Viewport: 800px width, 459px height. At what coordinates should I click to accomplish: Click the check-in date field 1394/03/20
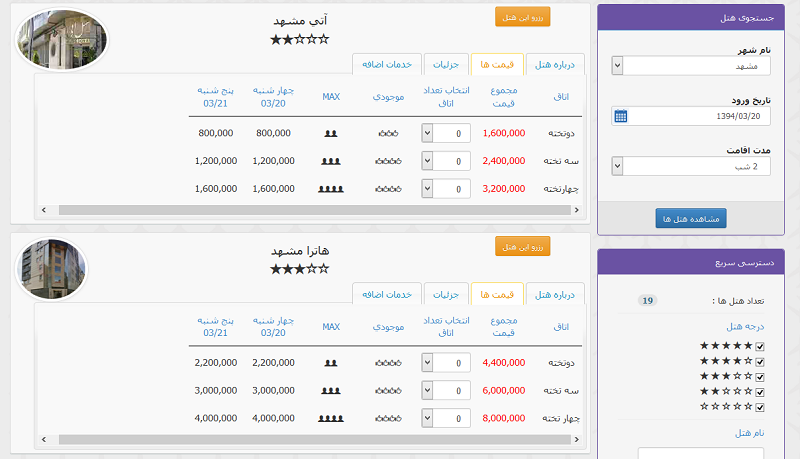691,116
